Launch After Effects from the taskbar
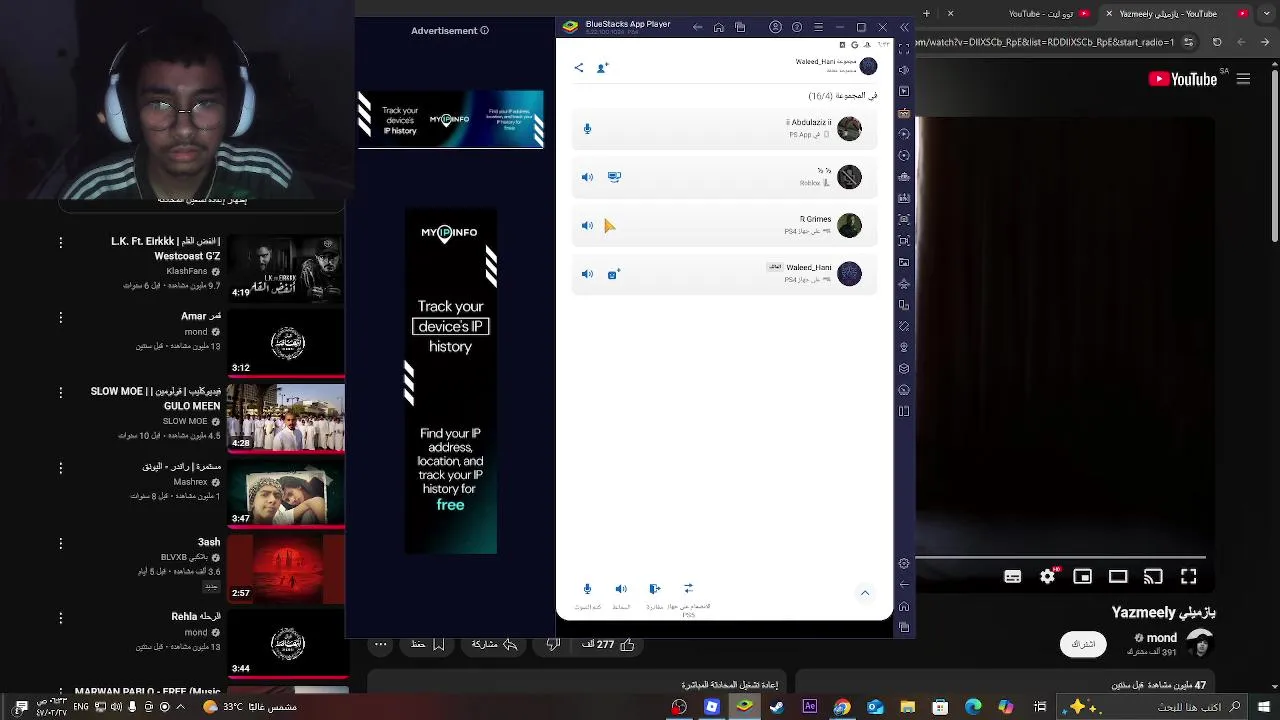Viewport: 1280px width, 720px height. pyautogui.click(x=810, y=706)
